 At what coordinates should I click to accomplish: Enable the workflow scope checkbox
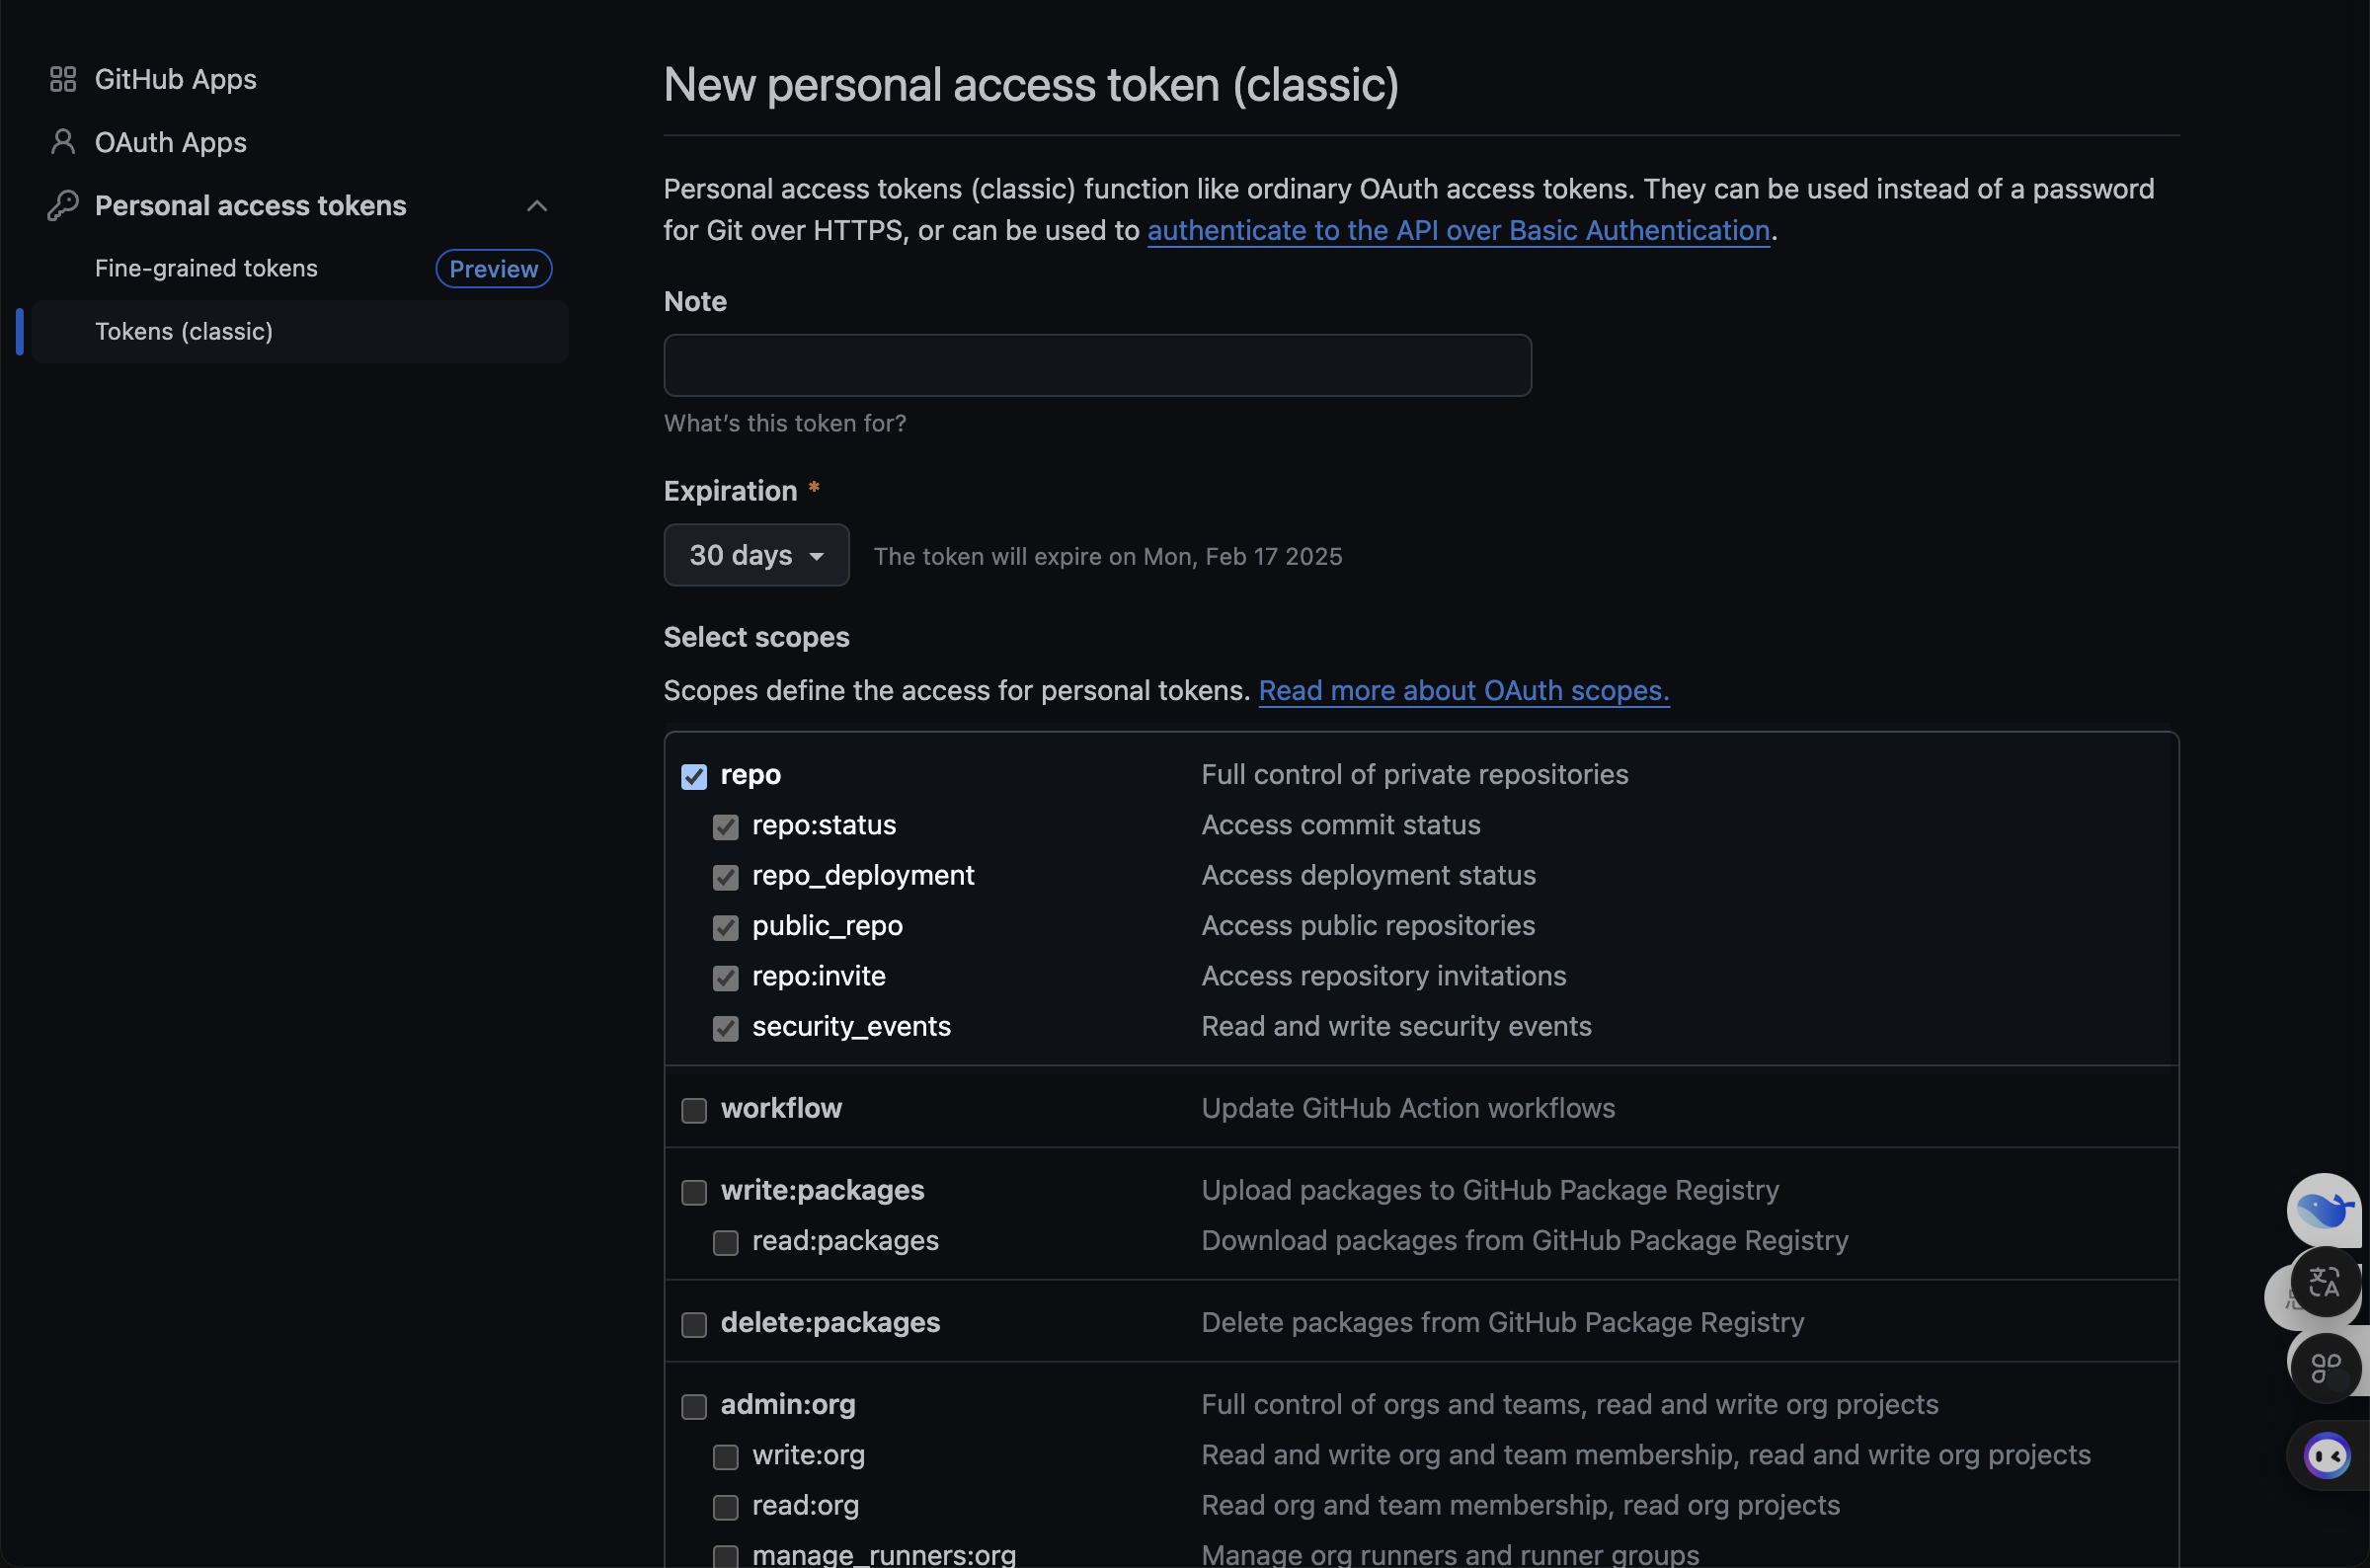click(x=694, y=1111)
